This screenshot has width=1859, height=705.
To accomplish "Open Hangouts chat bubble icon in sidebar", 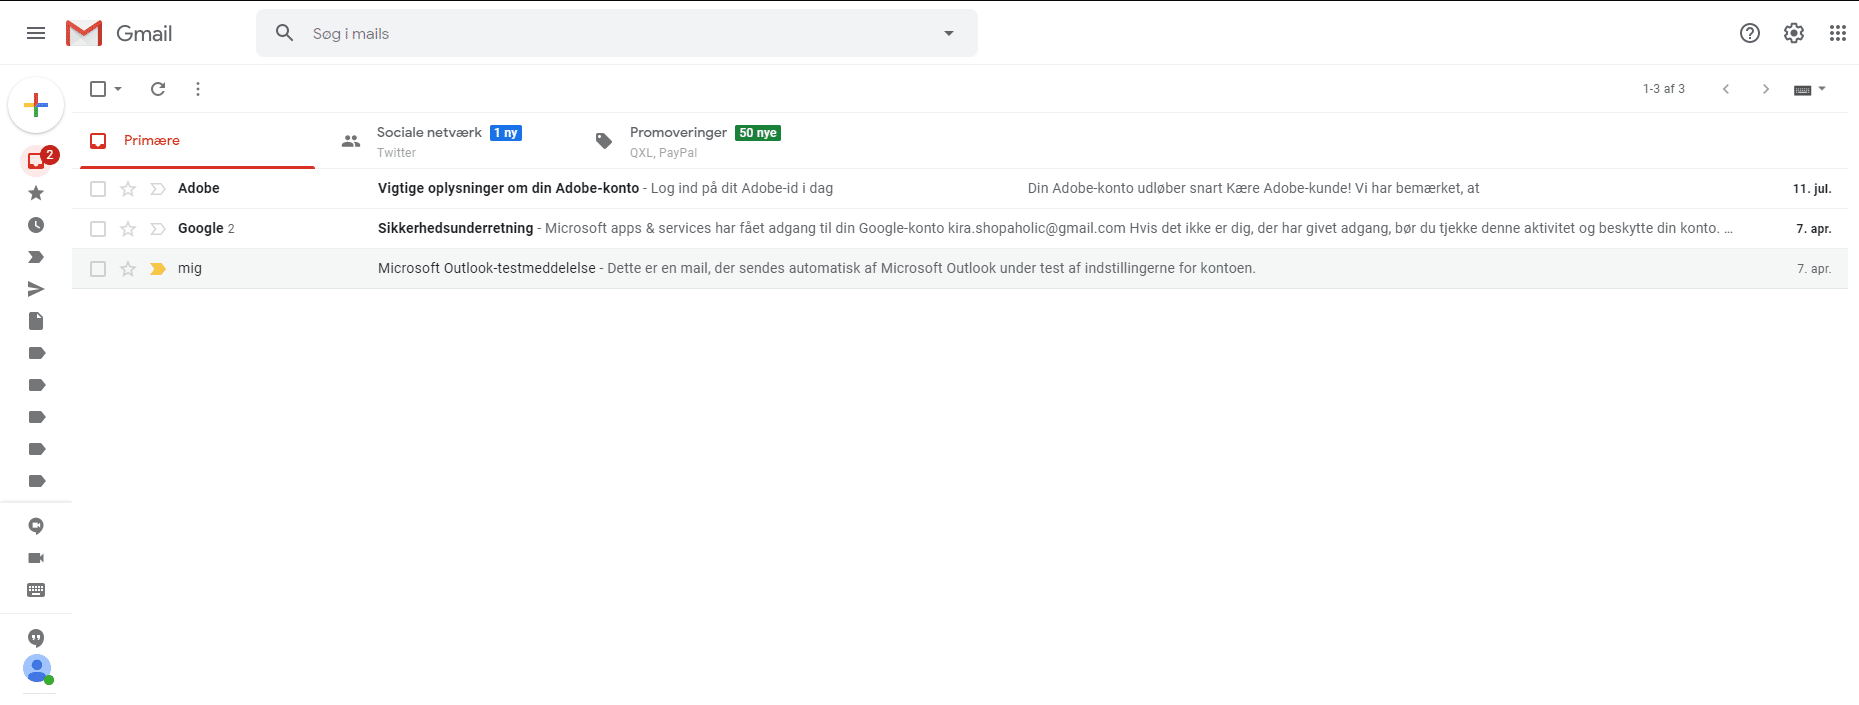I will point(36,526).
